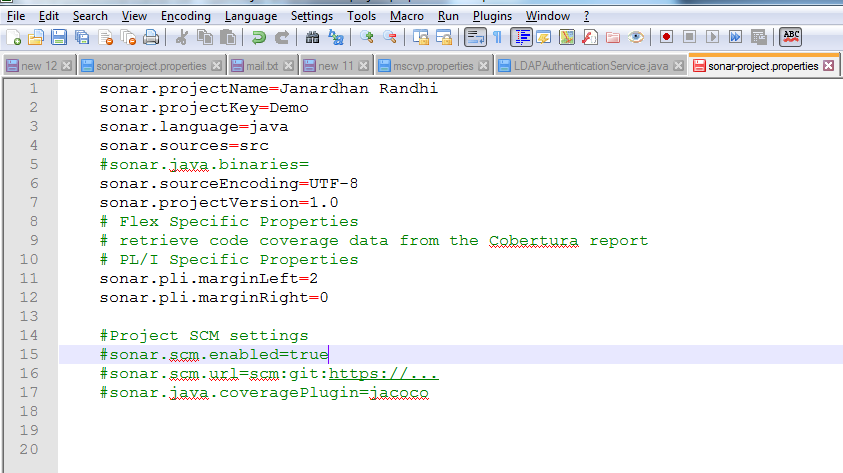
Task: Create a new file with New icon
Action: 13,37
